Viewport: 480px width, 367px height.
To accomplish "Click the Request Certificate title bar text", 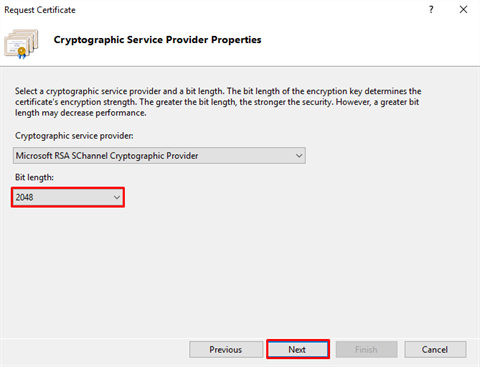I will click(40, 10).
